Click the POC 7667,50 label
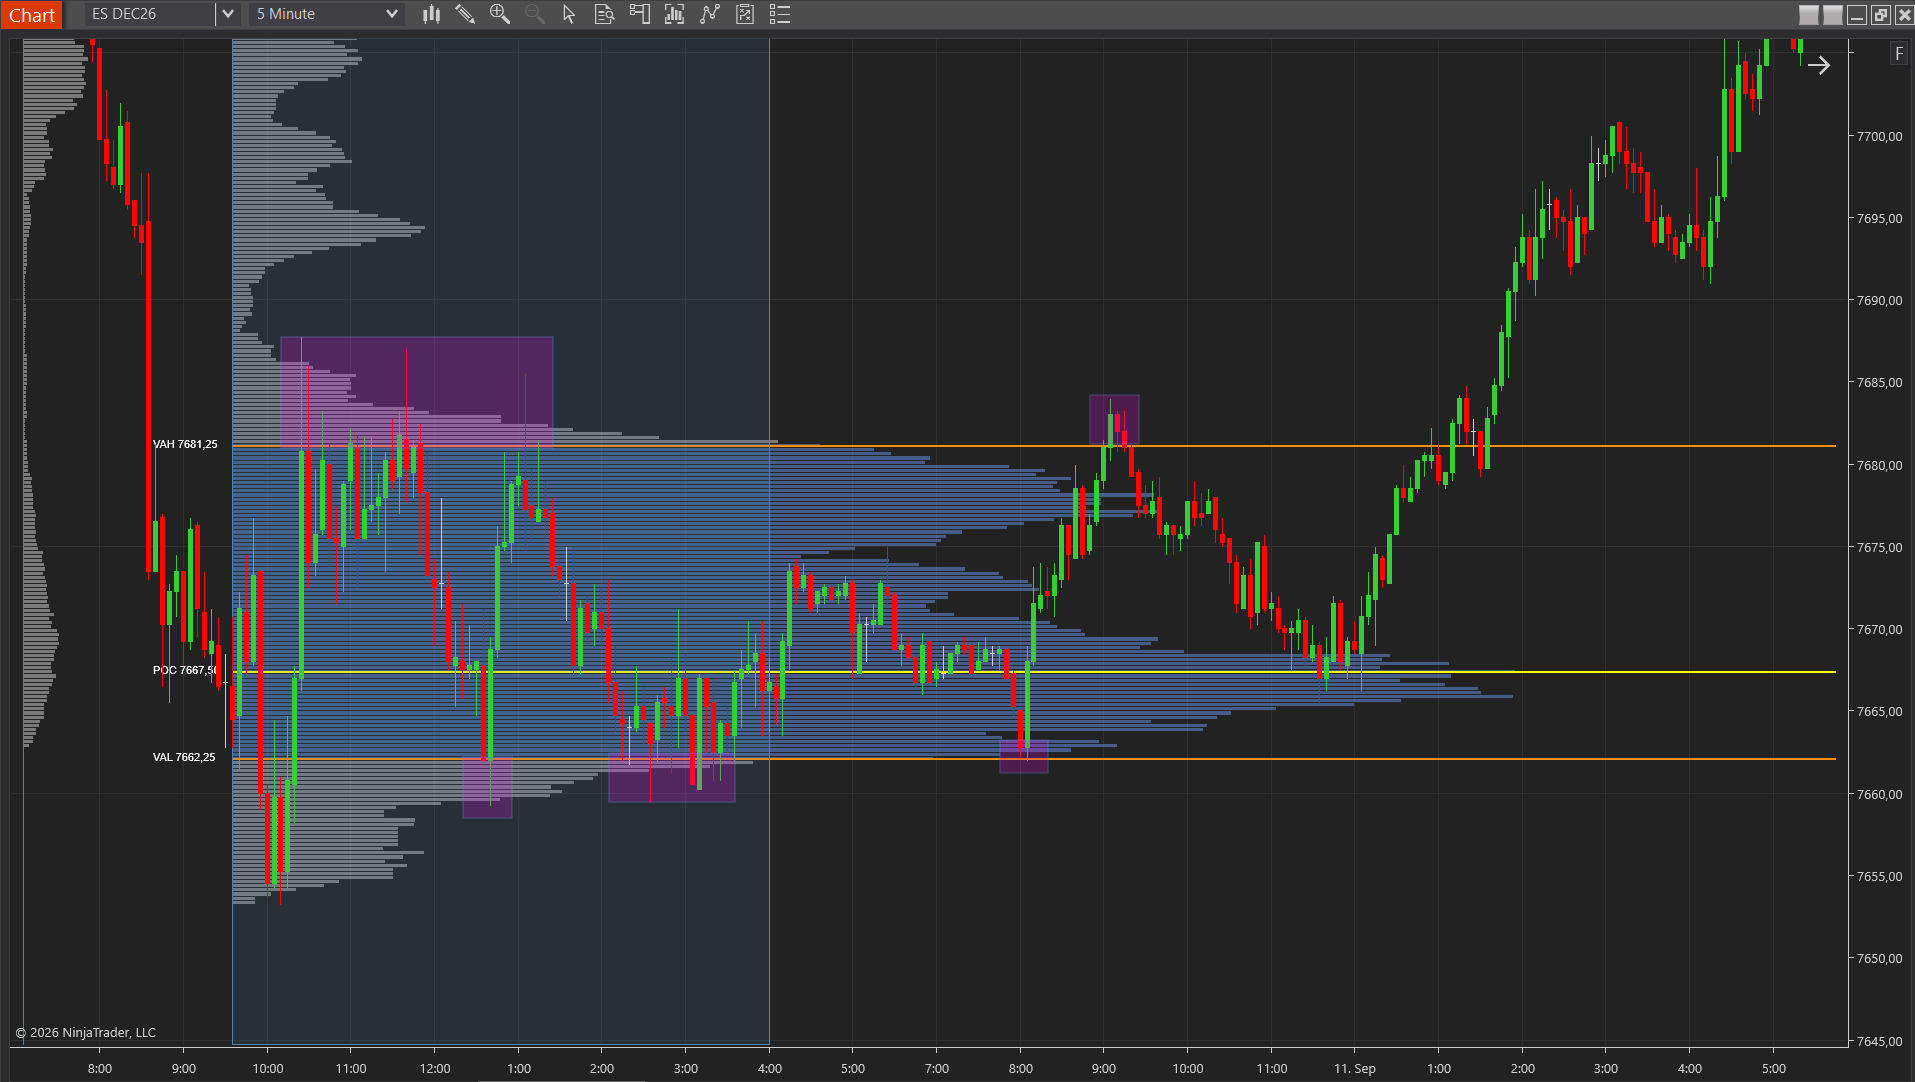The image size is (1915, 1082). tap(185, 670)
